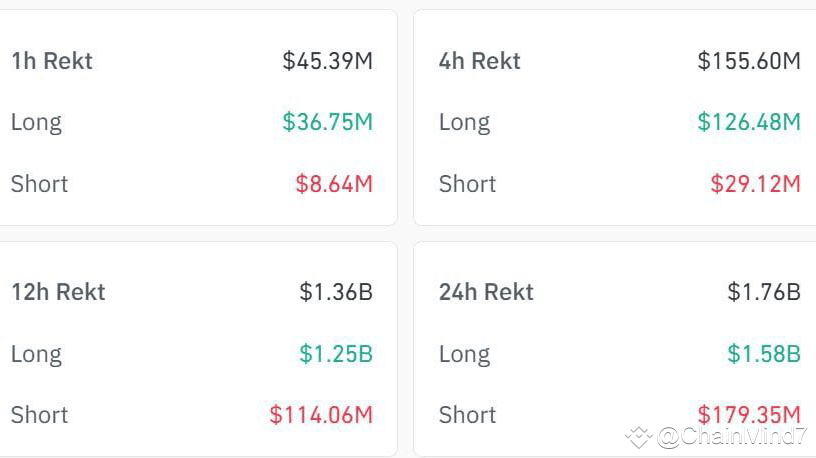This screenshot has height=458, width=816.
Task: Click the @ChainMind7 watermark handle
Action: click(x=733, y=437)
